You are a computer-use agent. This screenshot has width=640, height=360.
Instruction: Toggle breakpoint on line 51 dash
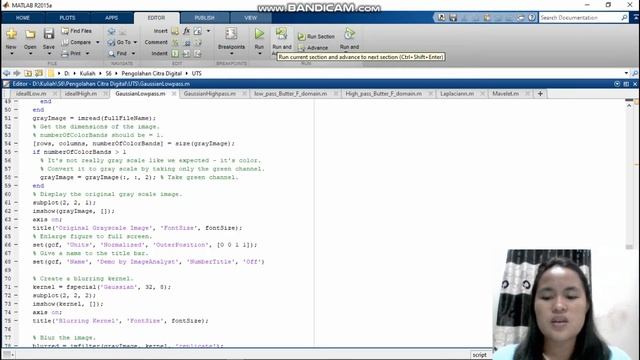point(16,118)
